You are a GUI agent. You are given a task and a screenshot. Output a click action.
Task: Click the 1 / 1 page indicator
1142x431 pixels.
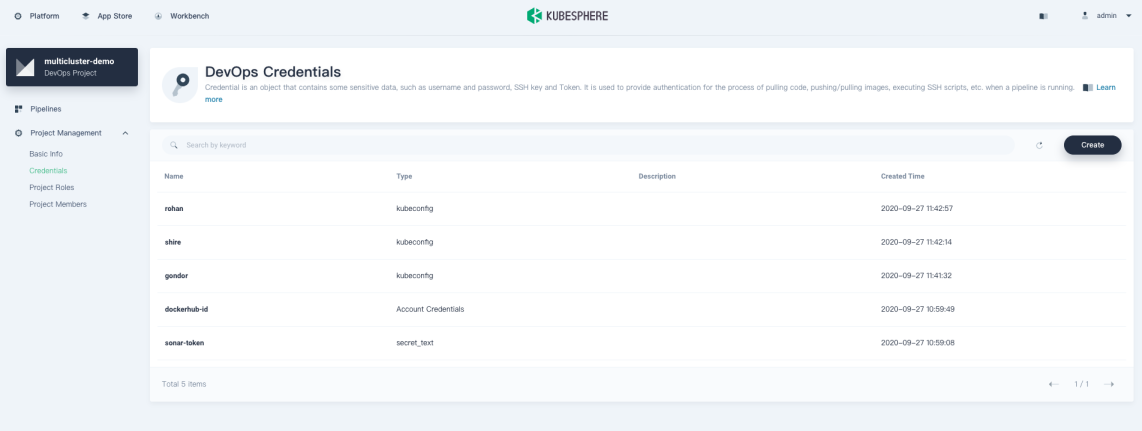[1082, 384]
